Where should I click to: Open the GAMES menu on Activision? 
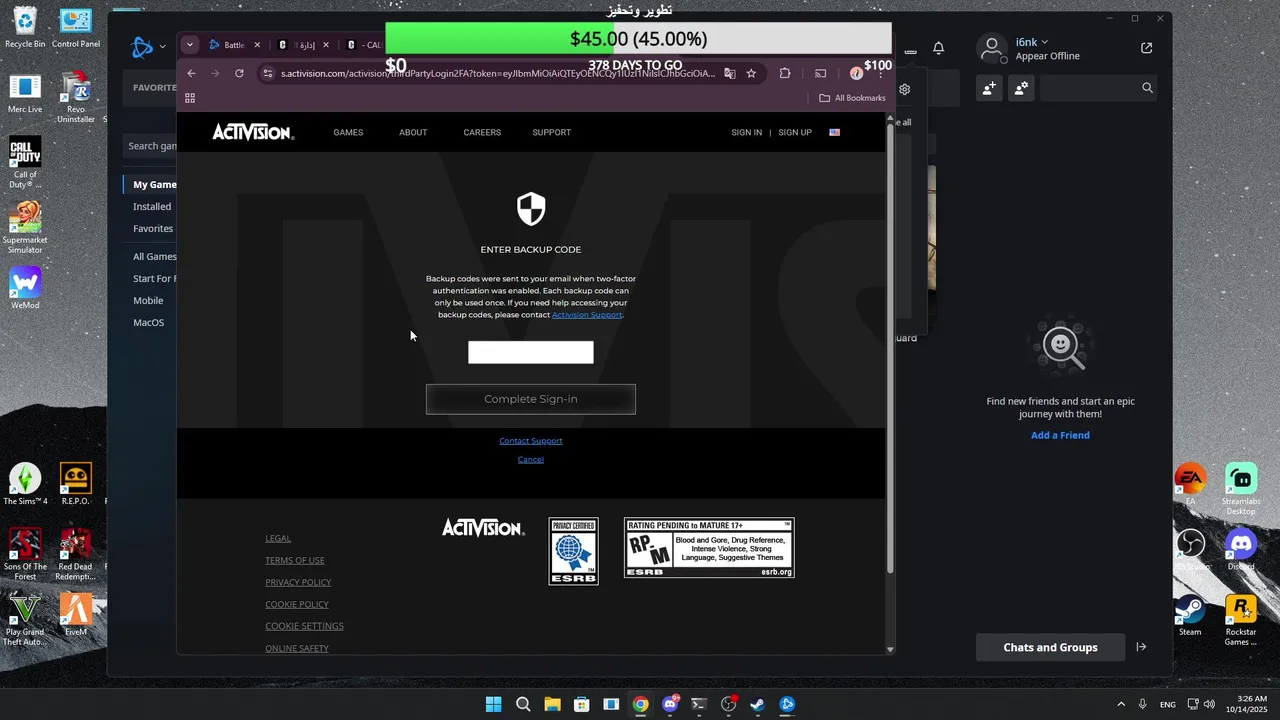(x=348, y=132)
